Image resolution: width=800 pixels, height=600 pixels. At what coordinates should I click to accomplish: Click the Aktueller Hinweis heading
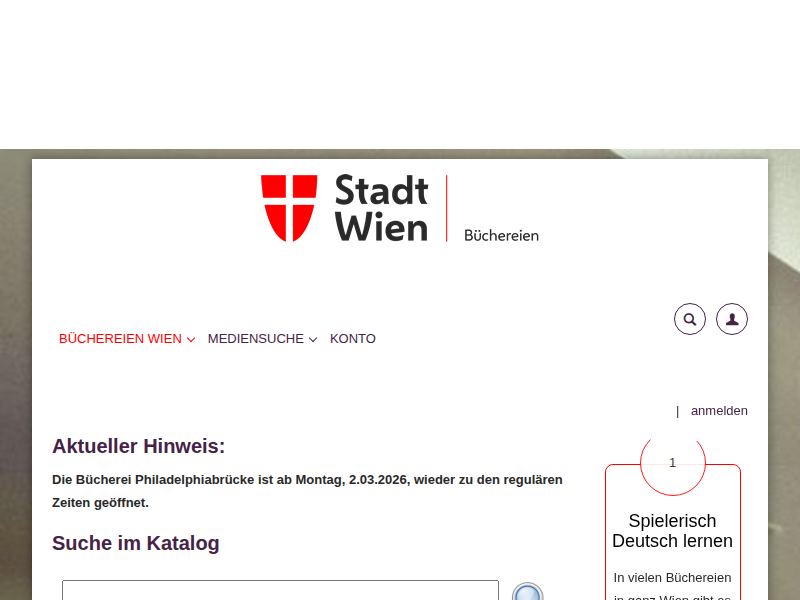(x=139, y=447)
